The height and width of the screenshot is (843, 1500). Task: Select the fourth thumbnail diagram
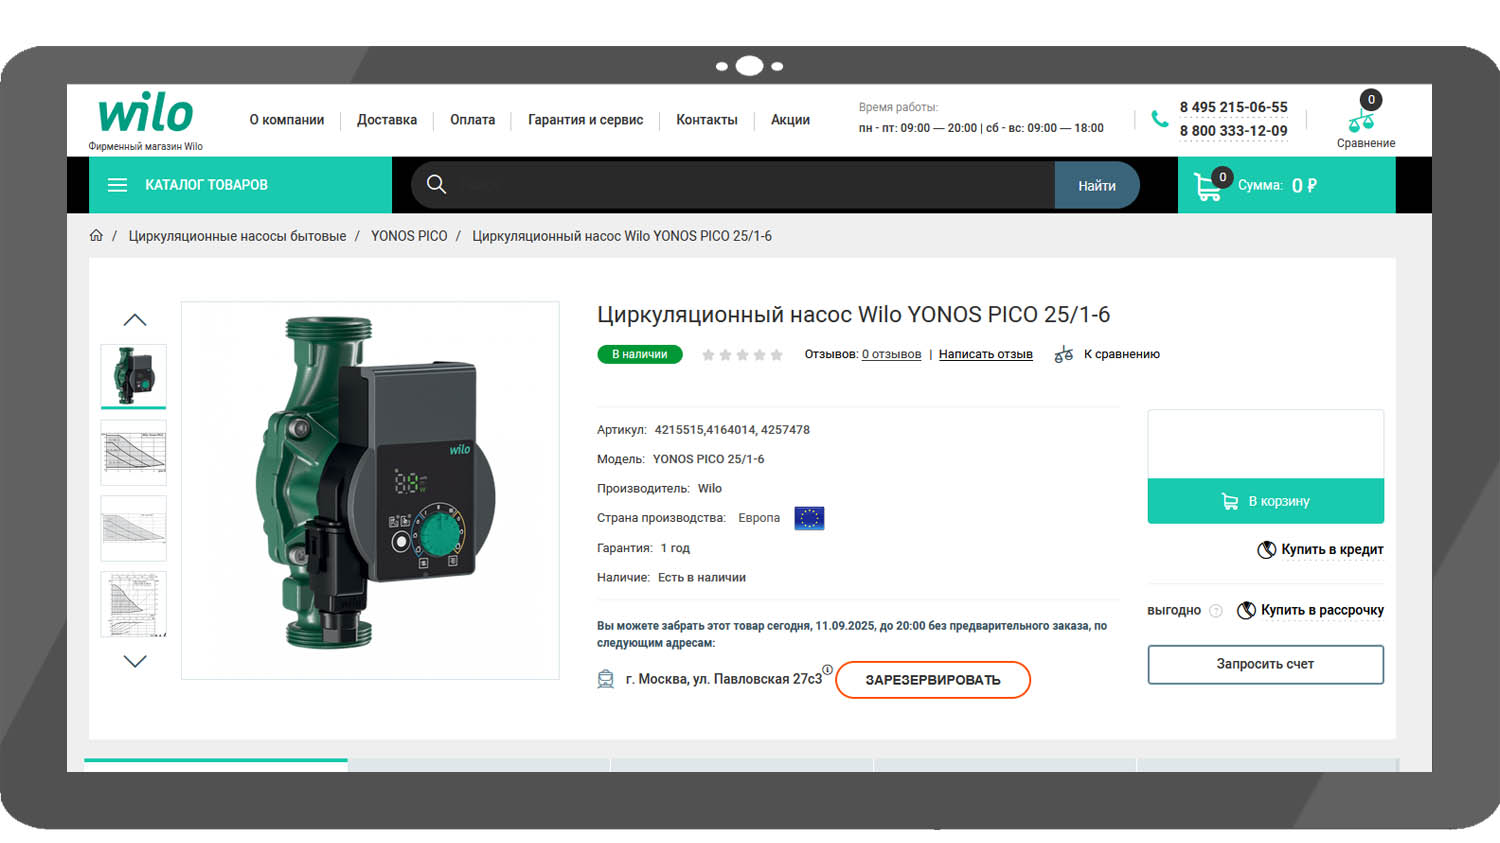point(133,604)
